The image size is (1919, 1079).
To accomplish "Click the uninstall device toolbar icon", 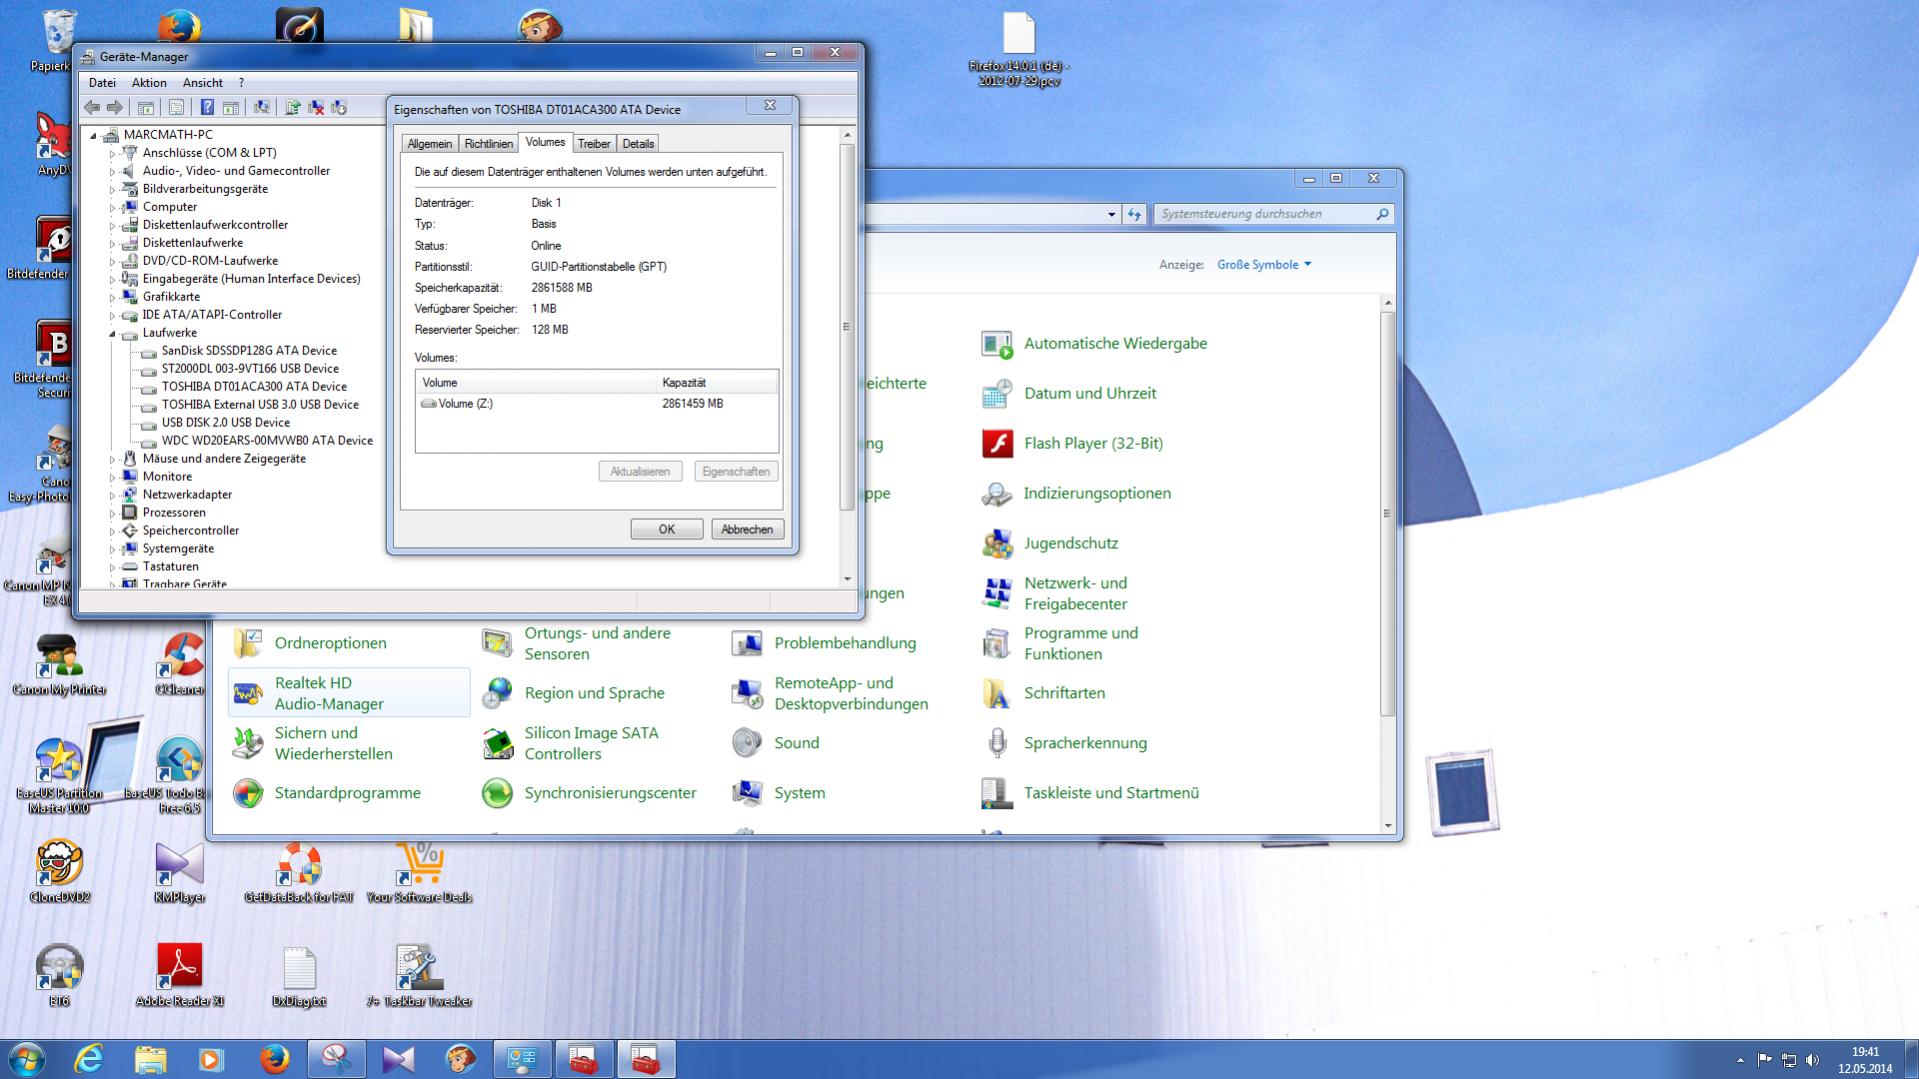I will (x=316, y=108).
